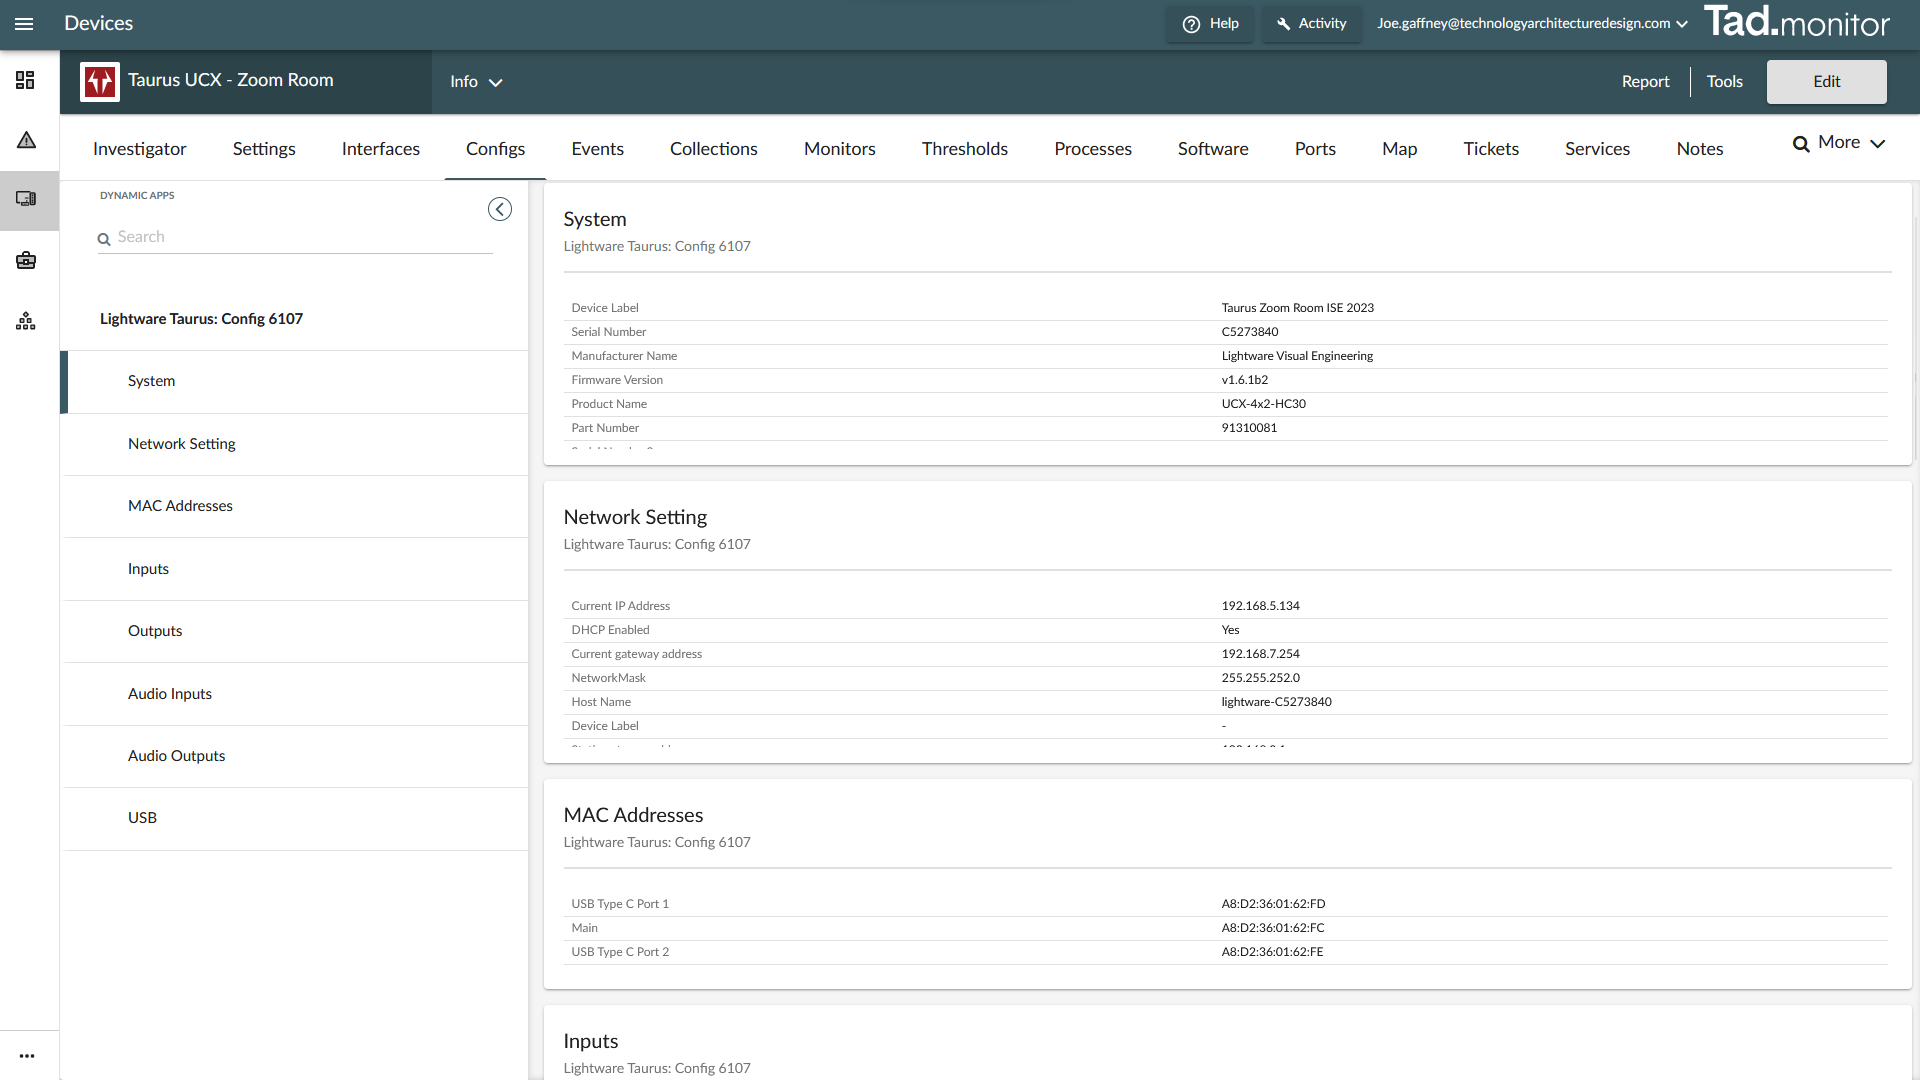View the Software tab
Screen dimensions: 1920x1080
(1213, 149)
